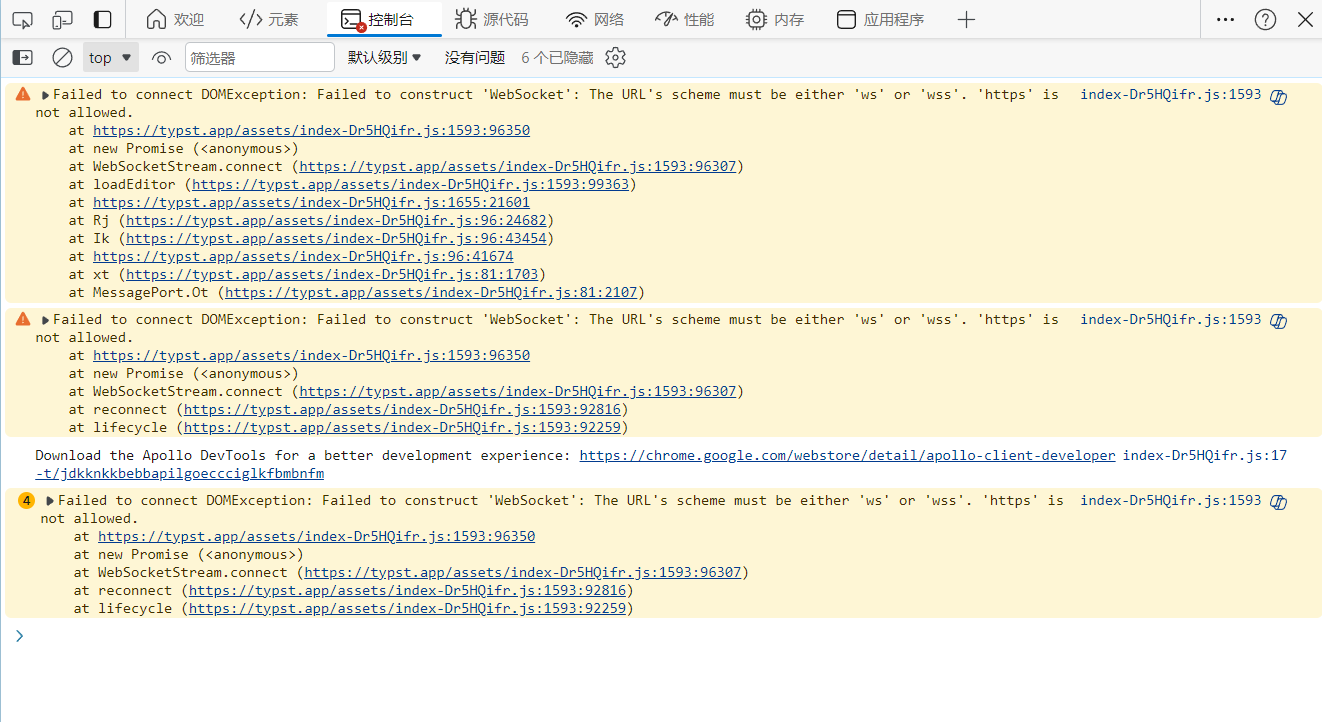Click Copilot explain icon on grouped warning
The width and height of the screenshot is (1322, 722).
pos(1278,502)
